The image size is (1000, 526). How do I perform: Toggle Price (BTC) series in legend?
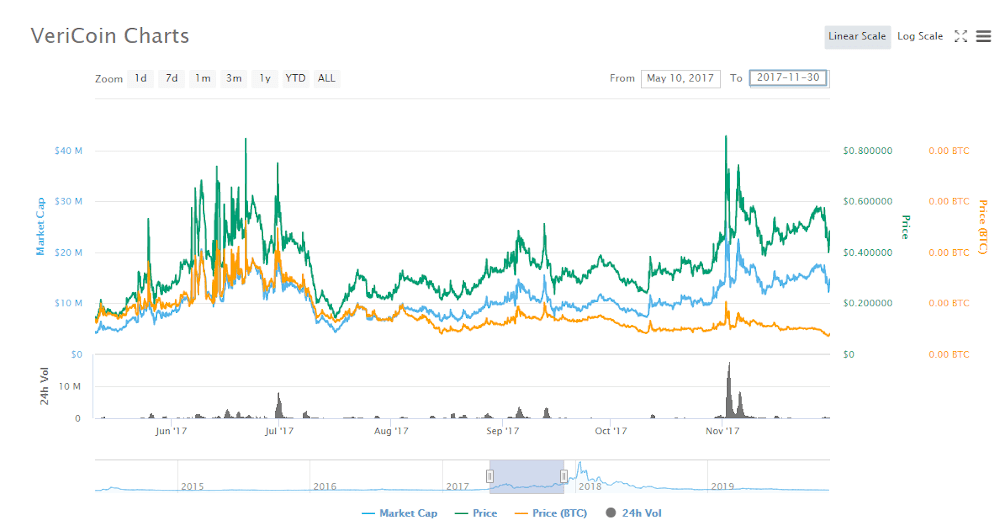tap(551, 513)
